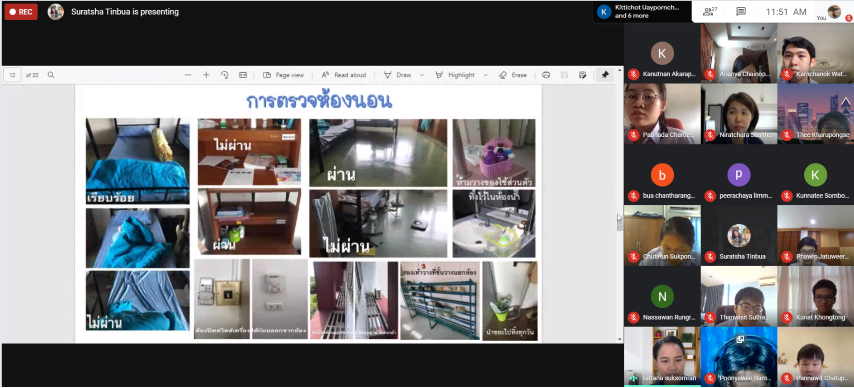Click the page number input field
This screenshot has height=388, width=854.
13,75
